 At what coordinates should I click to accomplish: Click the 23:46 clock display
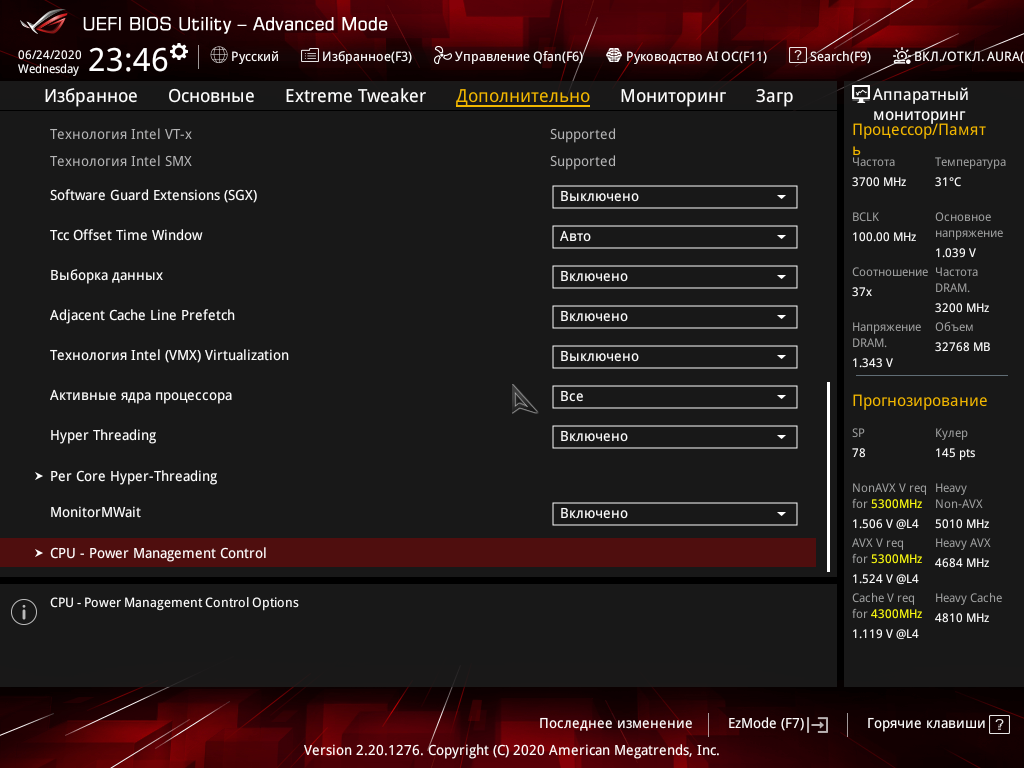[x=128, y=60]
